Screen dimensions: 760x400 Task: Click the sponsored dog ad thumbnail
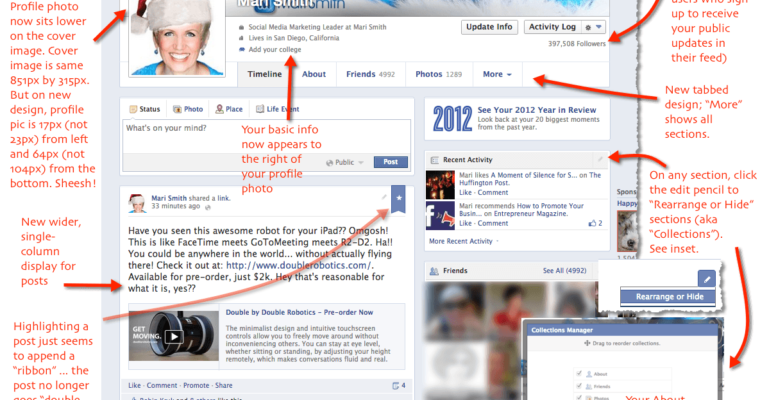tap(627, 231)
